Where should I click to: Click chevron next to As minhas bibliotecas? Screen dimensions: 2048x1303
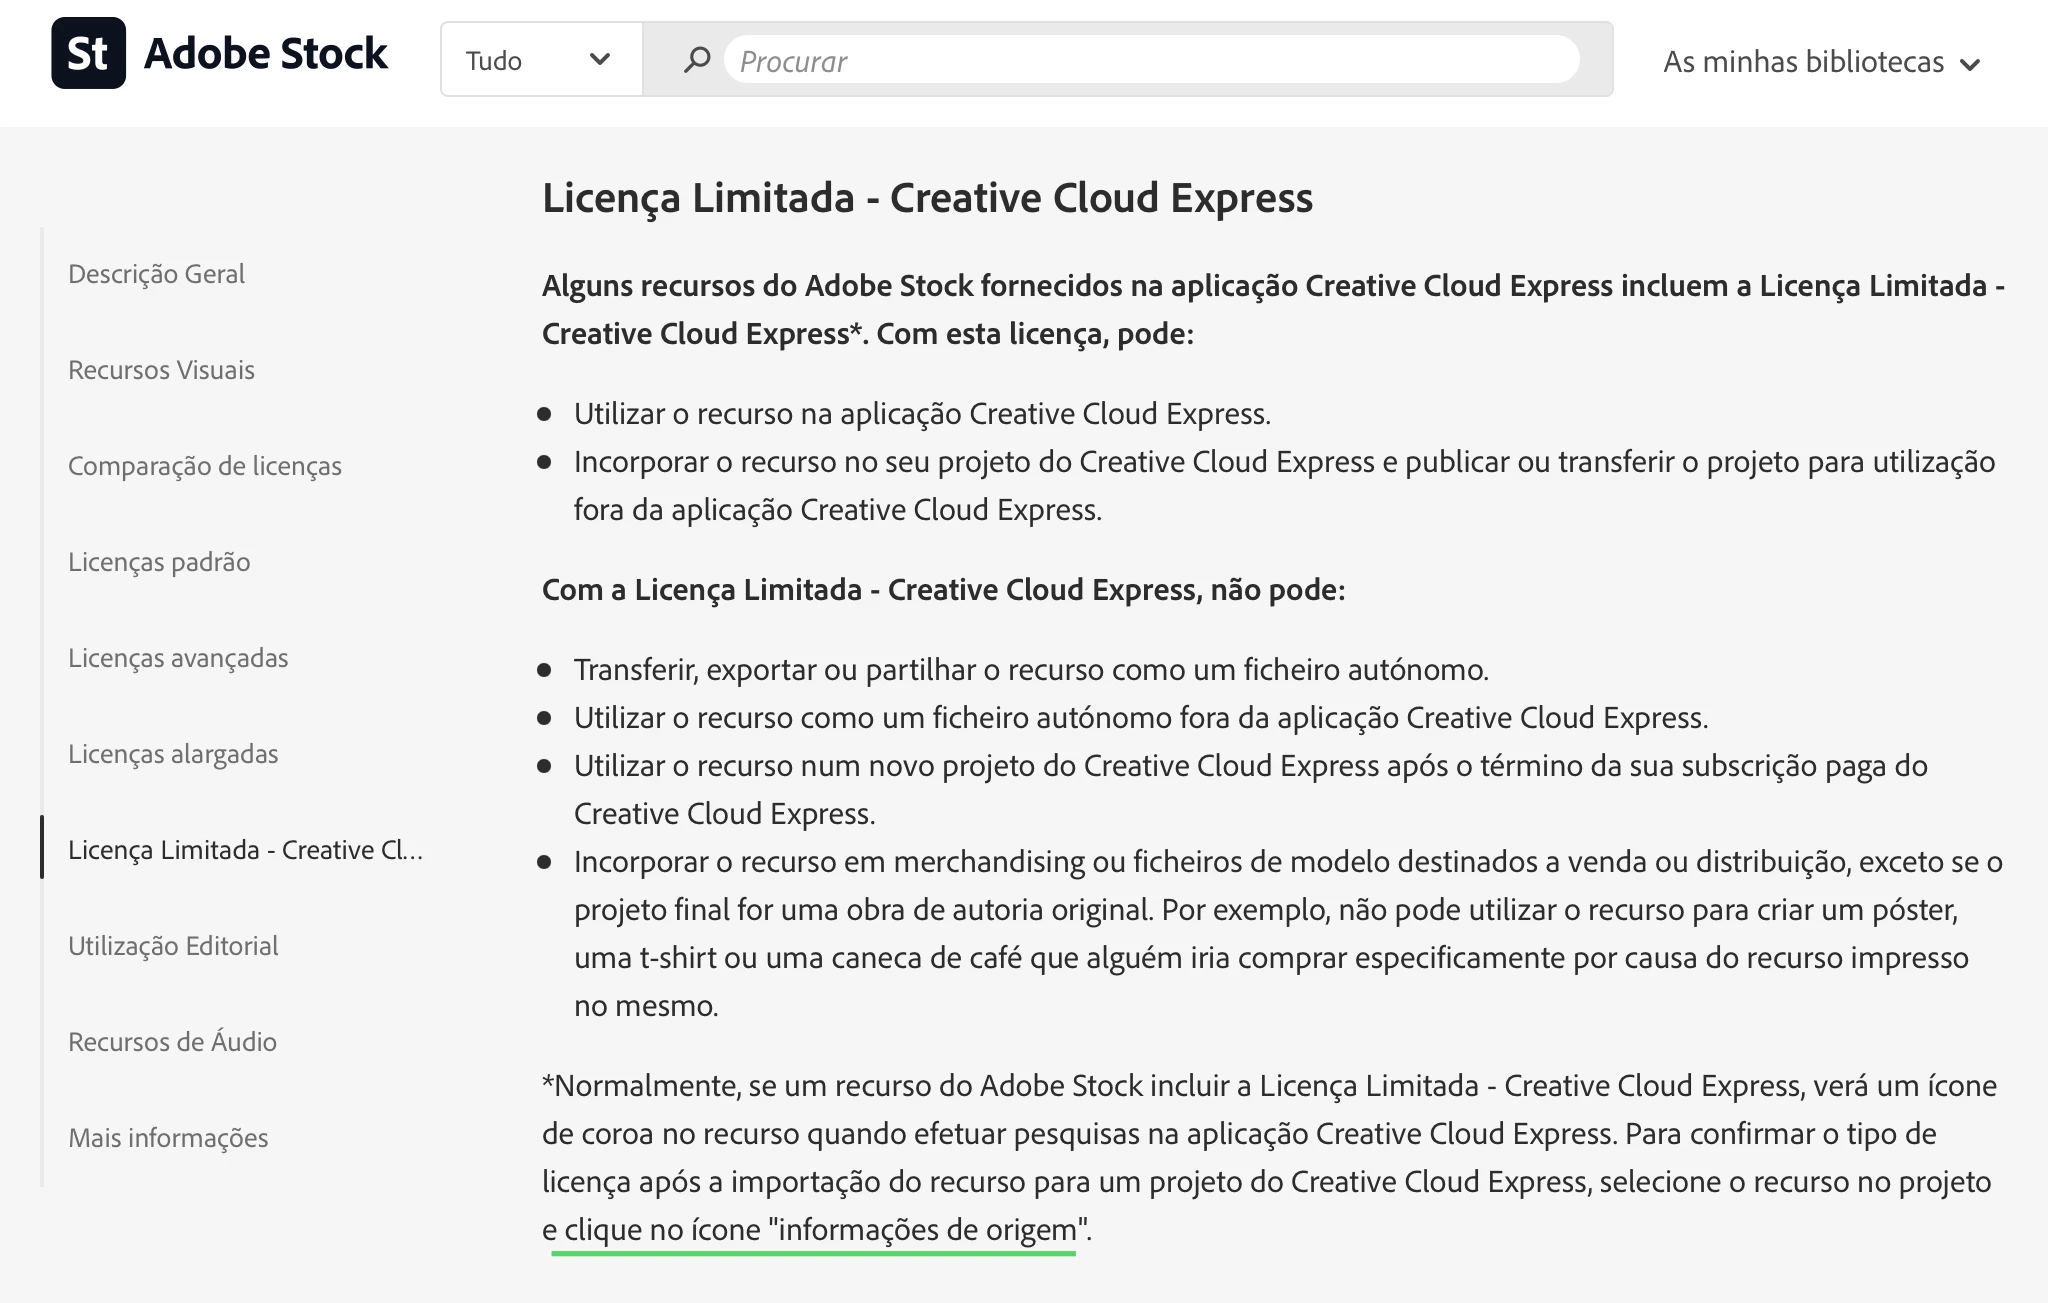pyautogui.click(x=1970, y=65)
